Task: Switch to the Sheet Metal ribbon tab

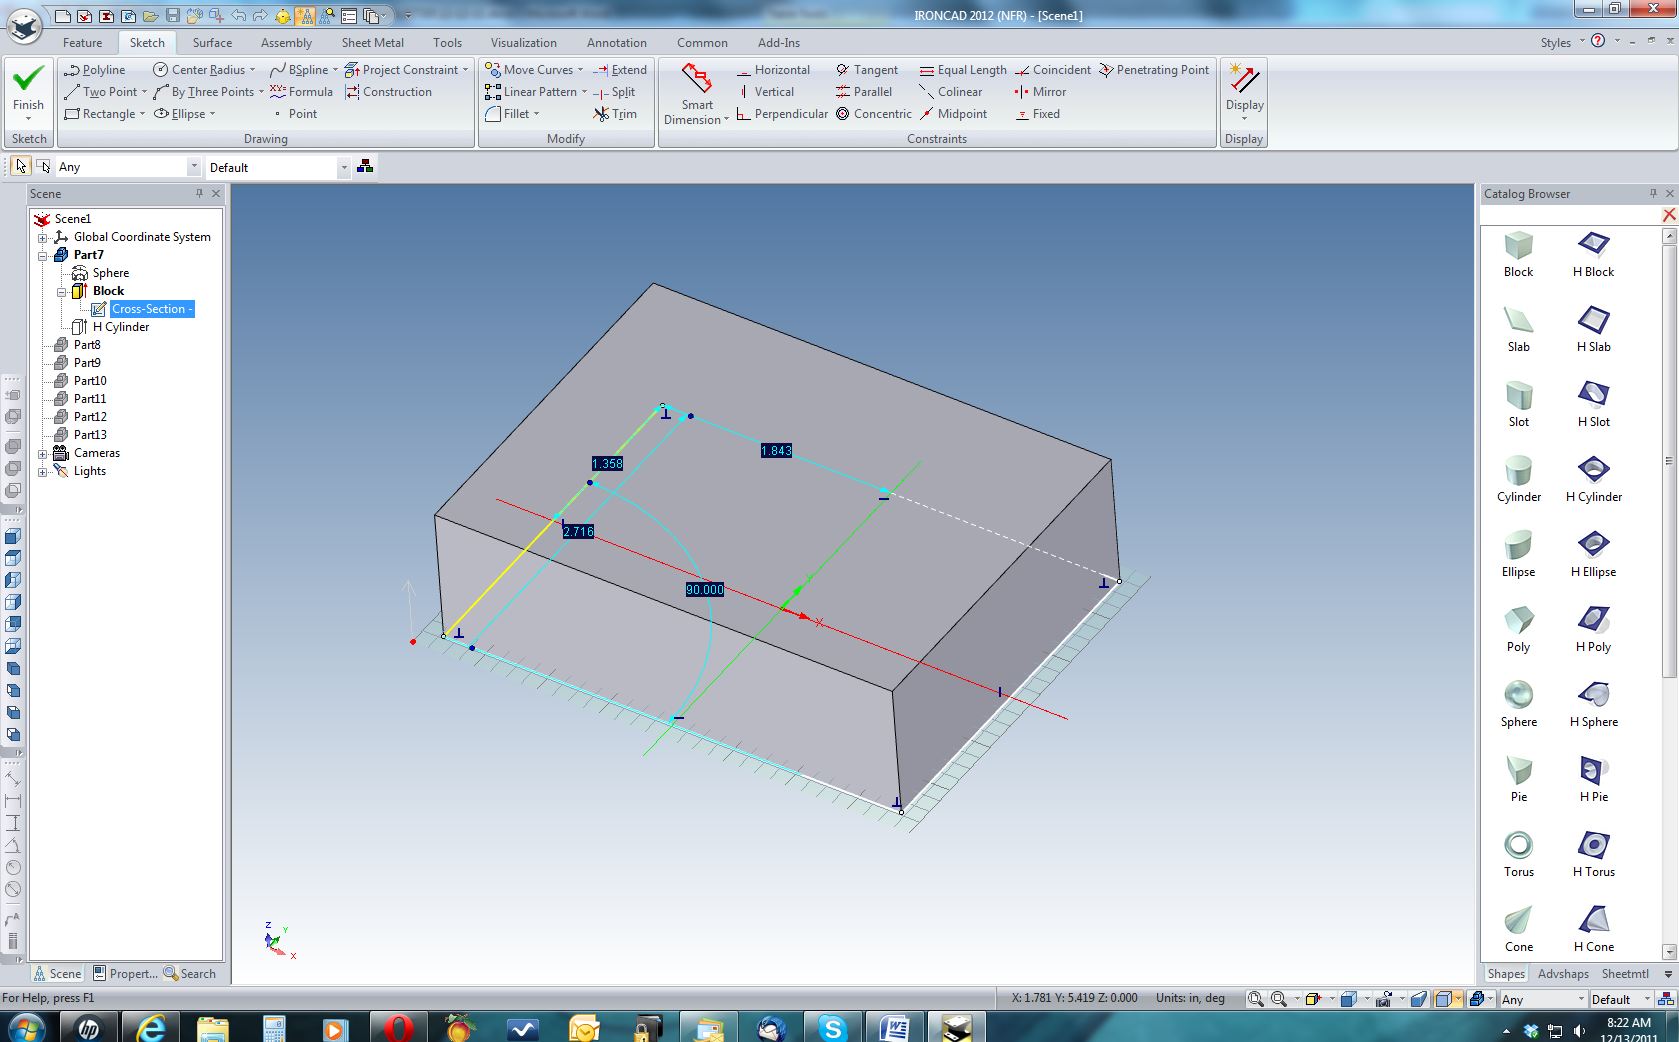Action: pyautogui.click(x=372, y=43)
